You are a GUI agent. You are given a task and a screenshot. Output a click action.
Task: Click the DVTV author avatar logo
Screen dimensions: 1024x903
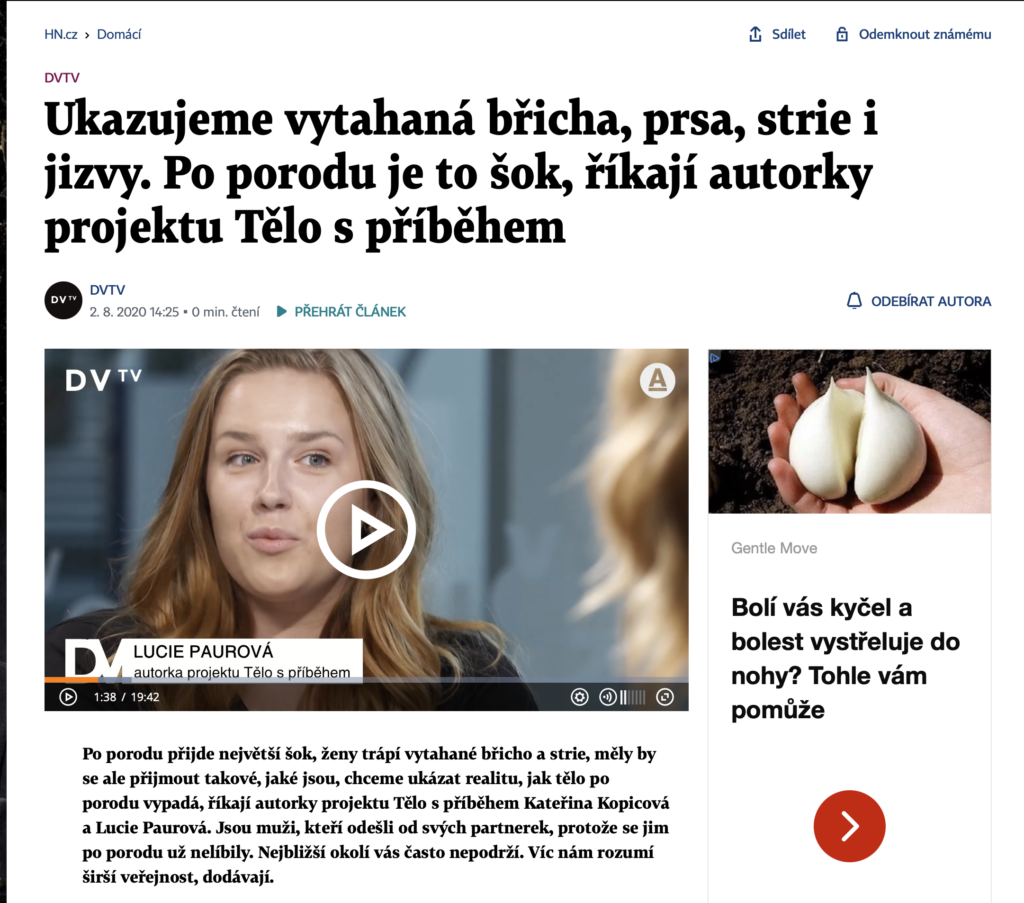(63, 300)
